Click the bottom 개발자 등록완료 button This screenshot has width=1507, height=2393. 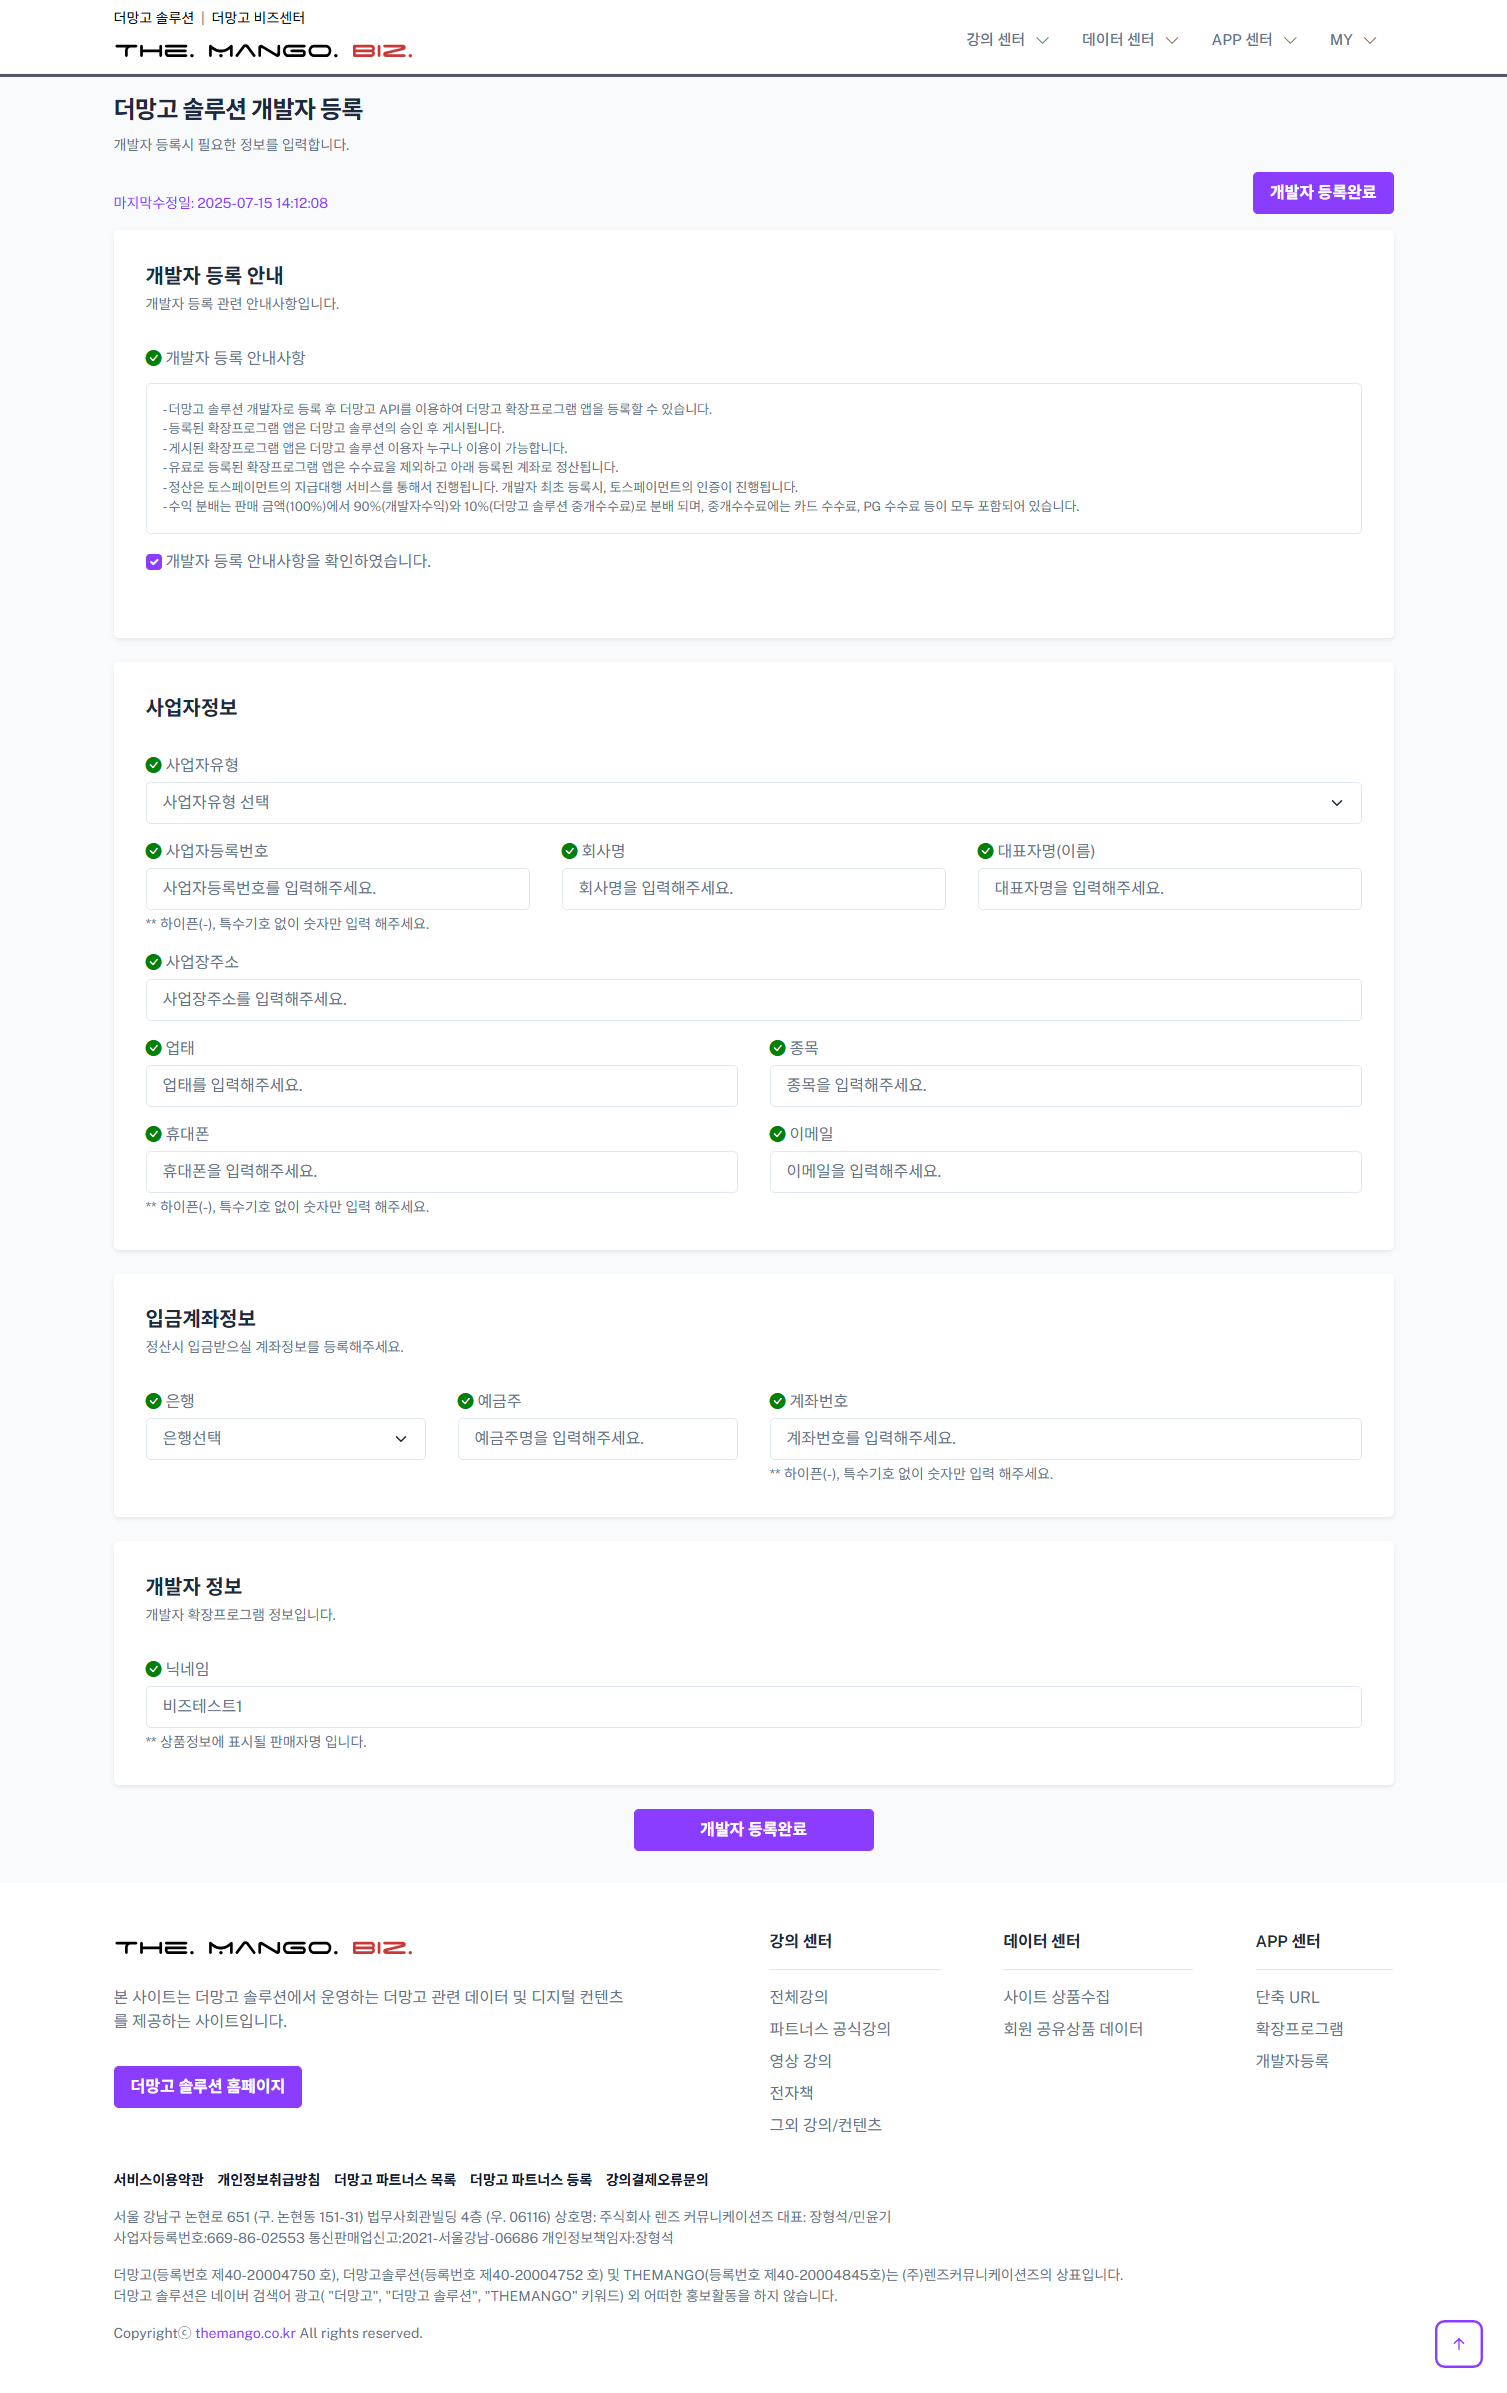[753, 1830]
